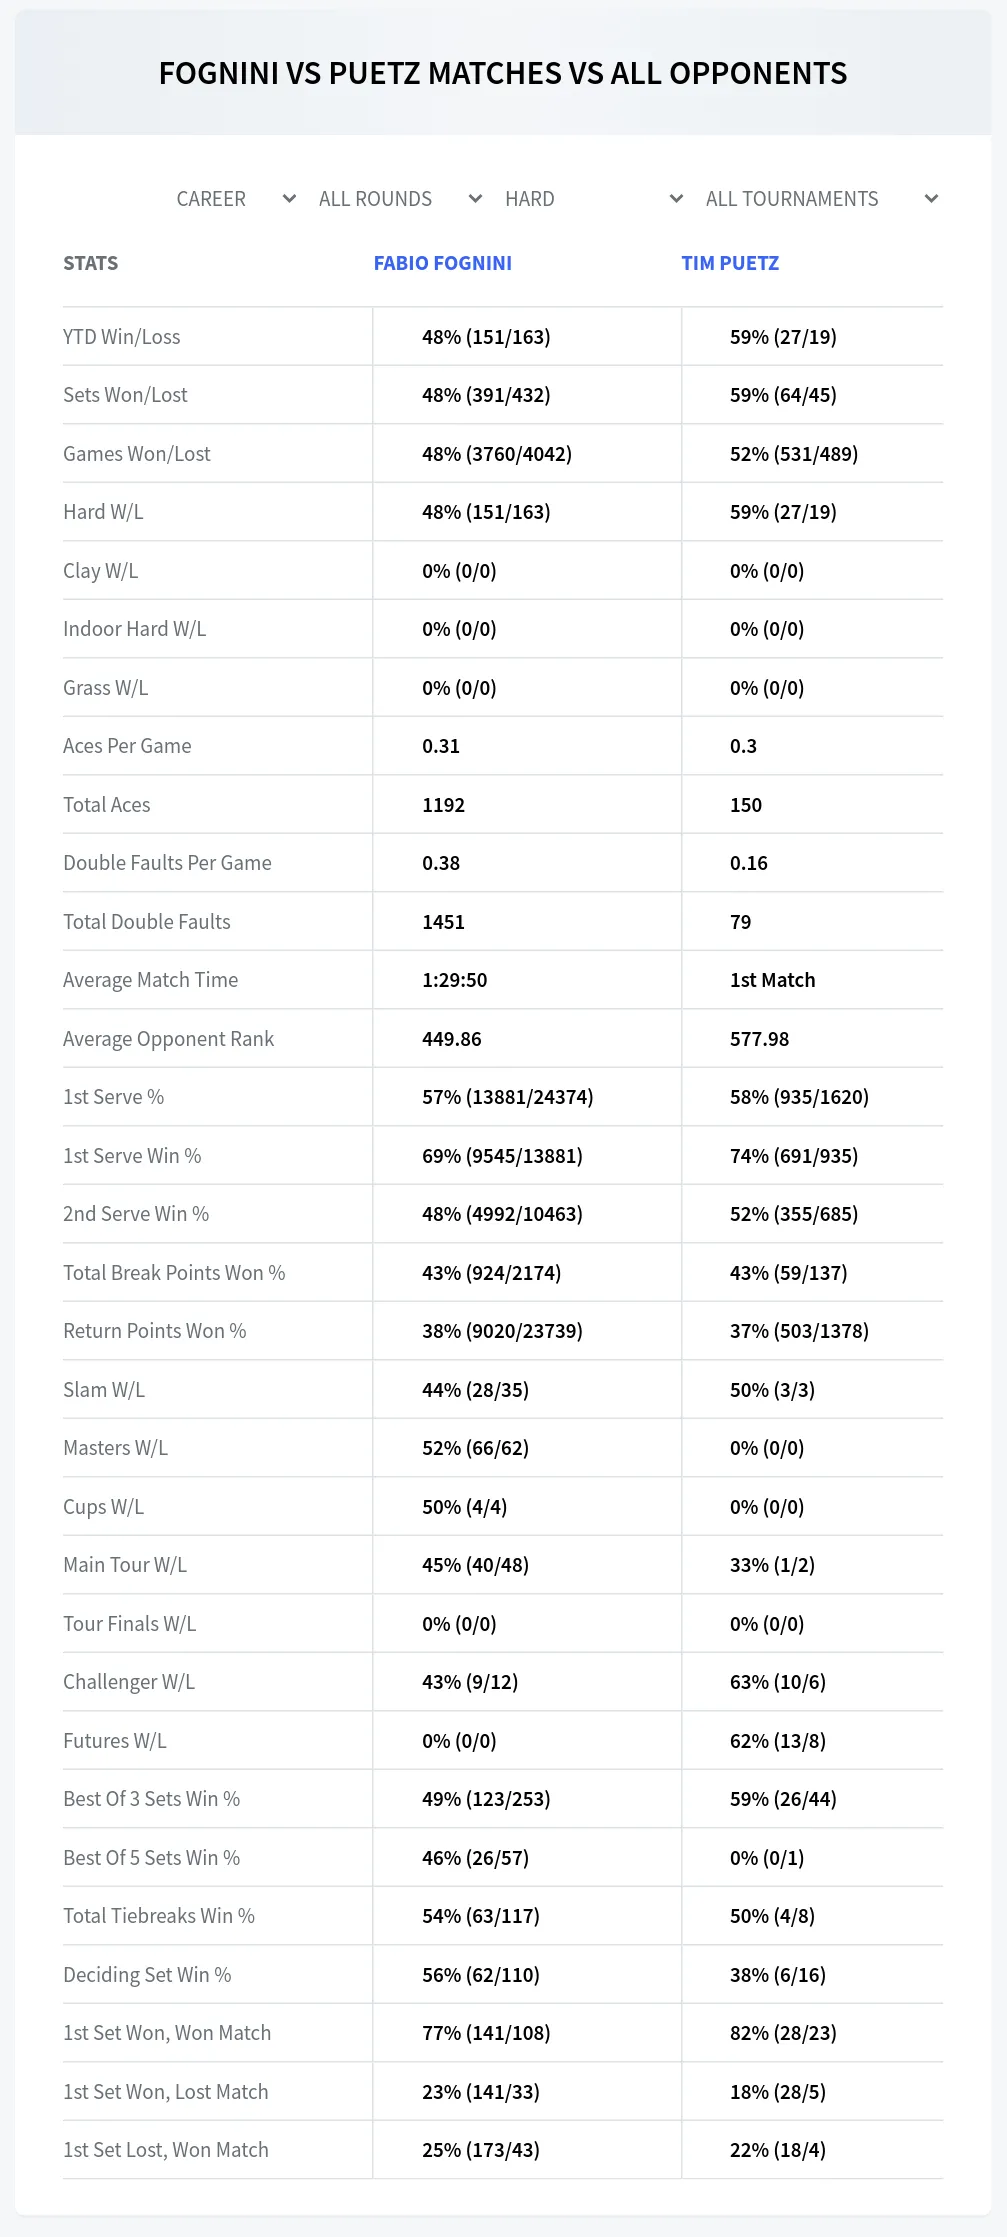The width and height of the screenshot is (1007, 2237).
Task: Select the Deciding Set Win % row label
Action: (x=147, y=1975)
